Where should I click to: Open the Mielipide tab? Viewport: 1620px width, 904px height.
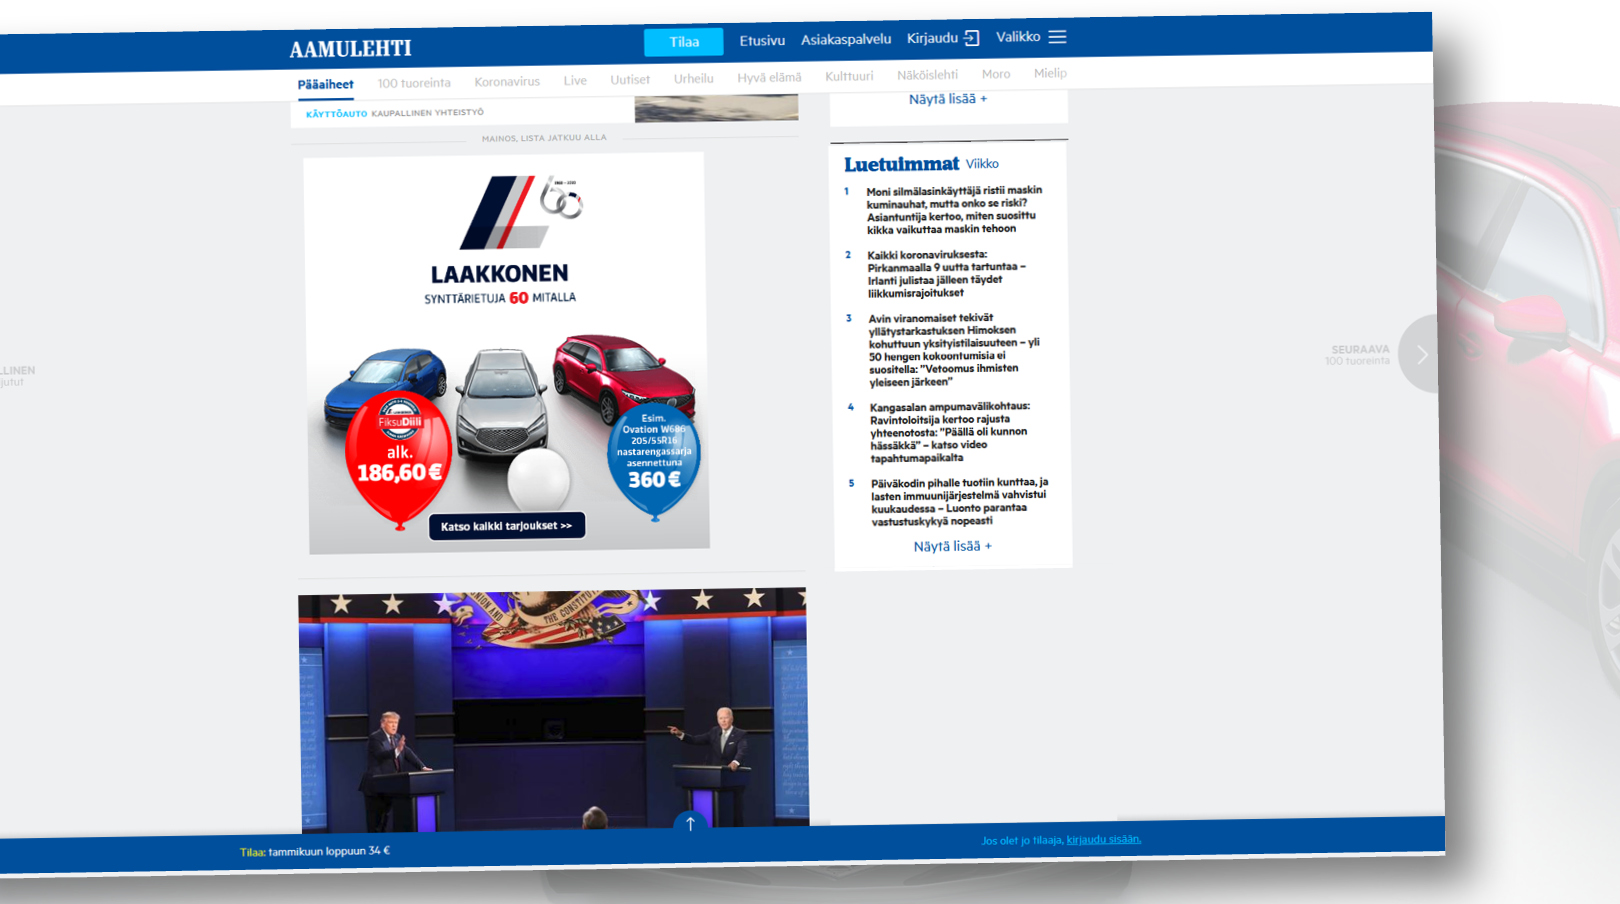[1050, 73]
